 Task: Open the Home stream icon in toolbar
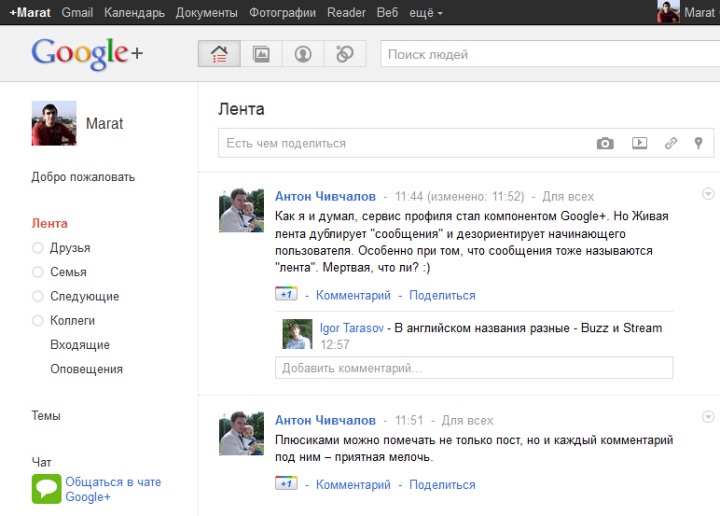(219, 55)
